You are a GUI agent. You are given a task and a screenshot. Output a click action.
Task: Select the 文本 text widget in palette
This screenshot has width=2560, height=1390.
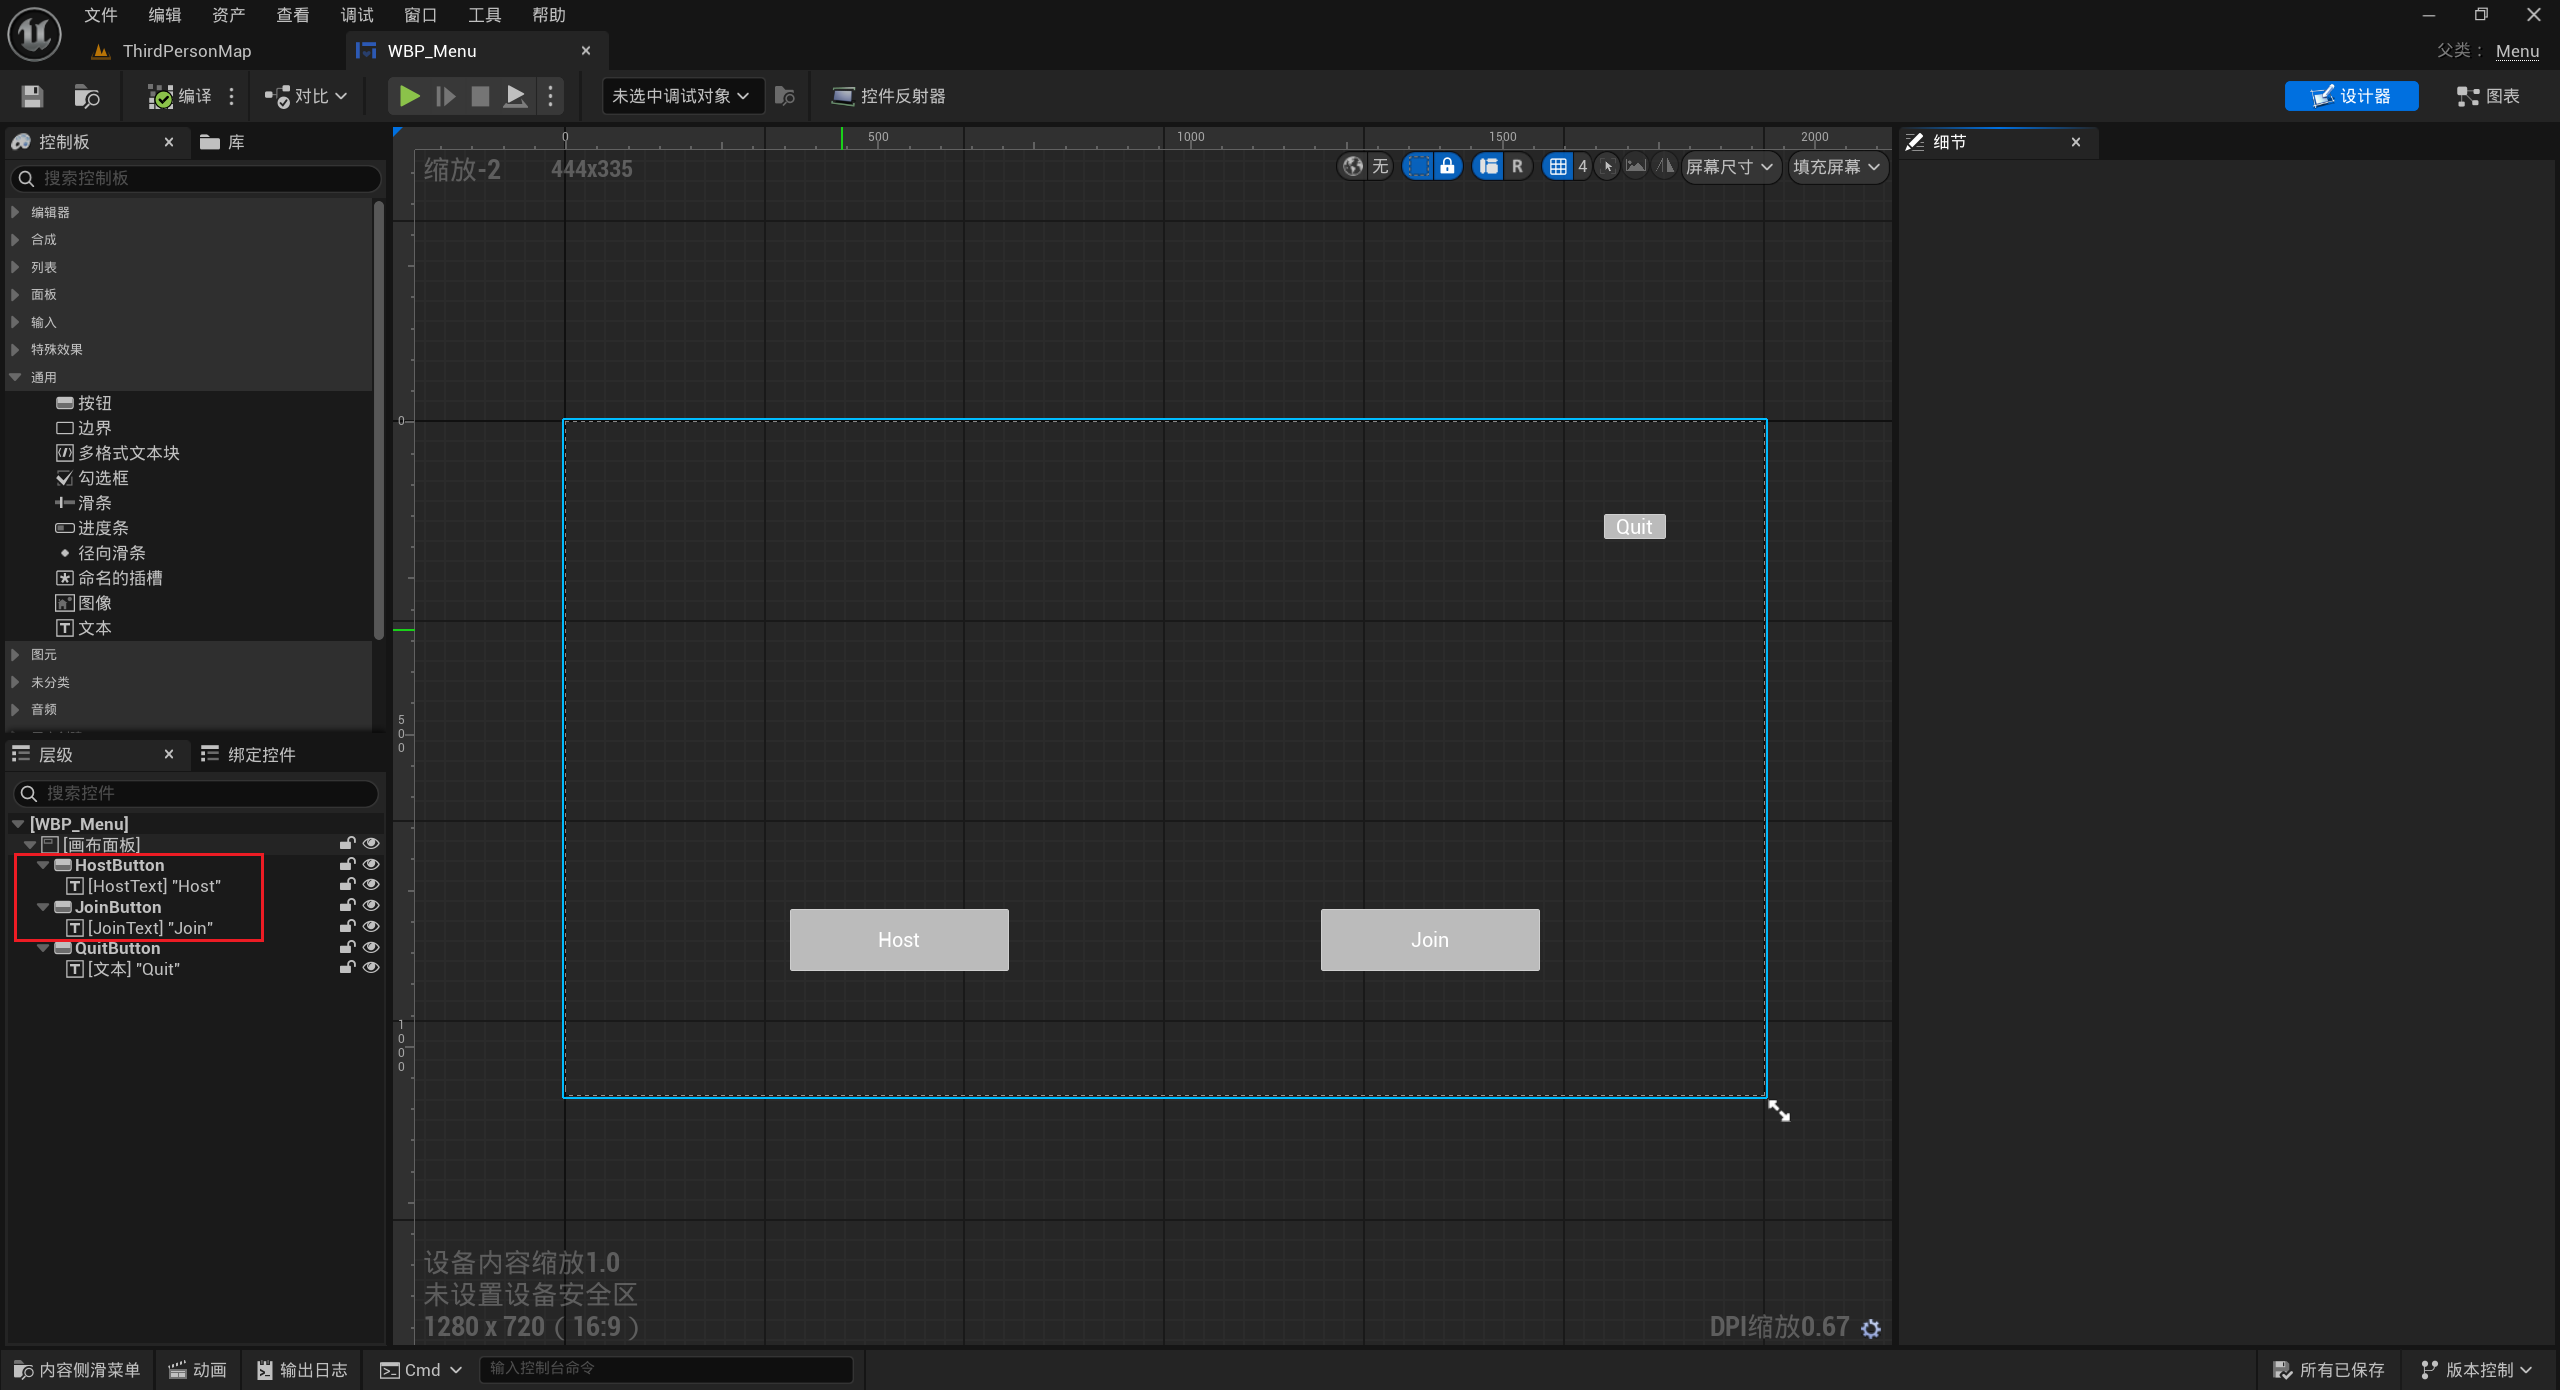pyautogui.click(x=84, y=628)
